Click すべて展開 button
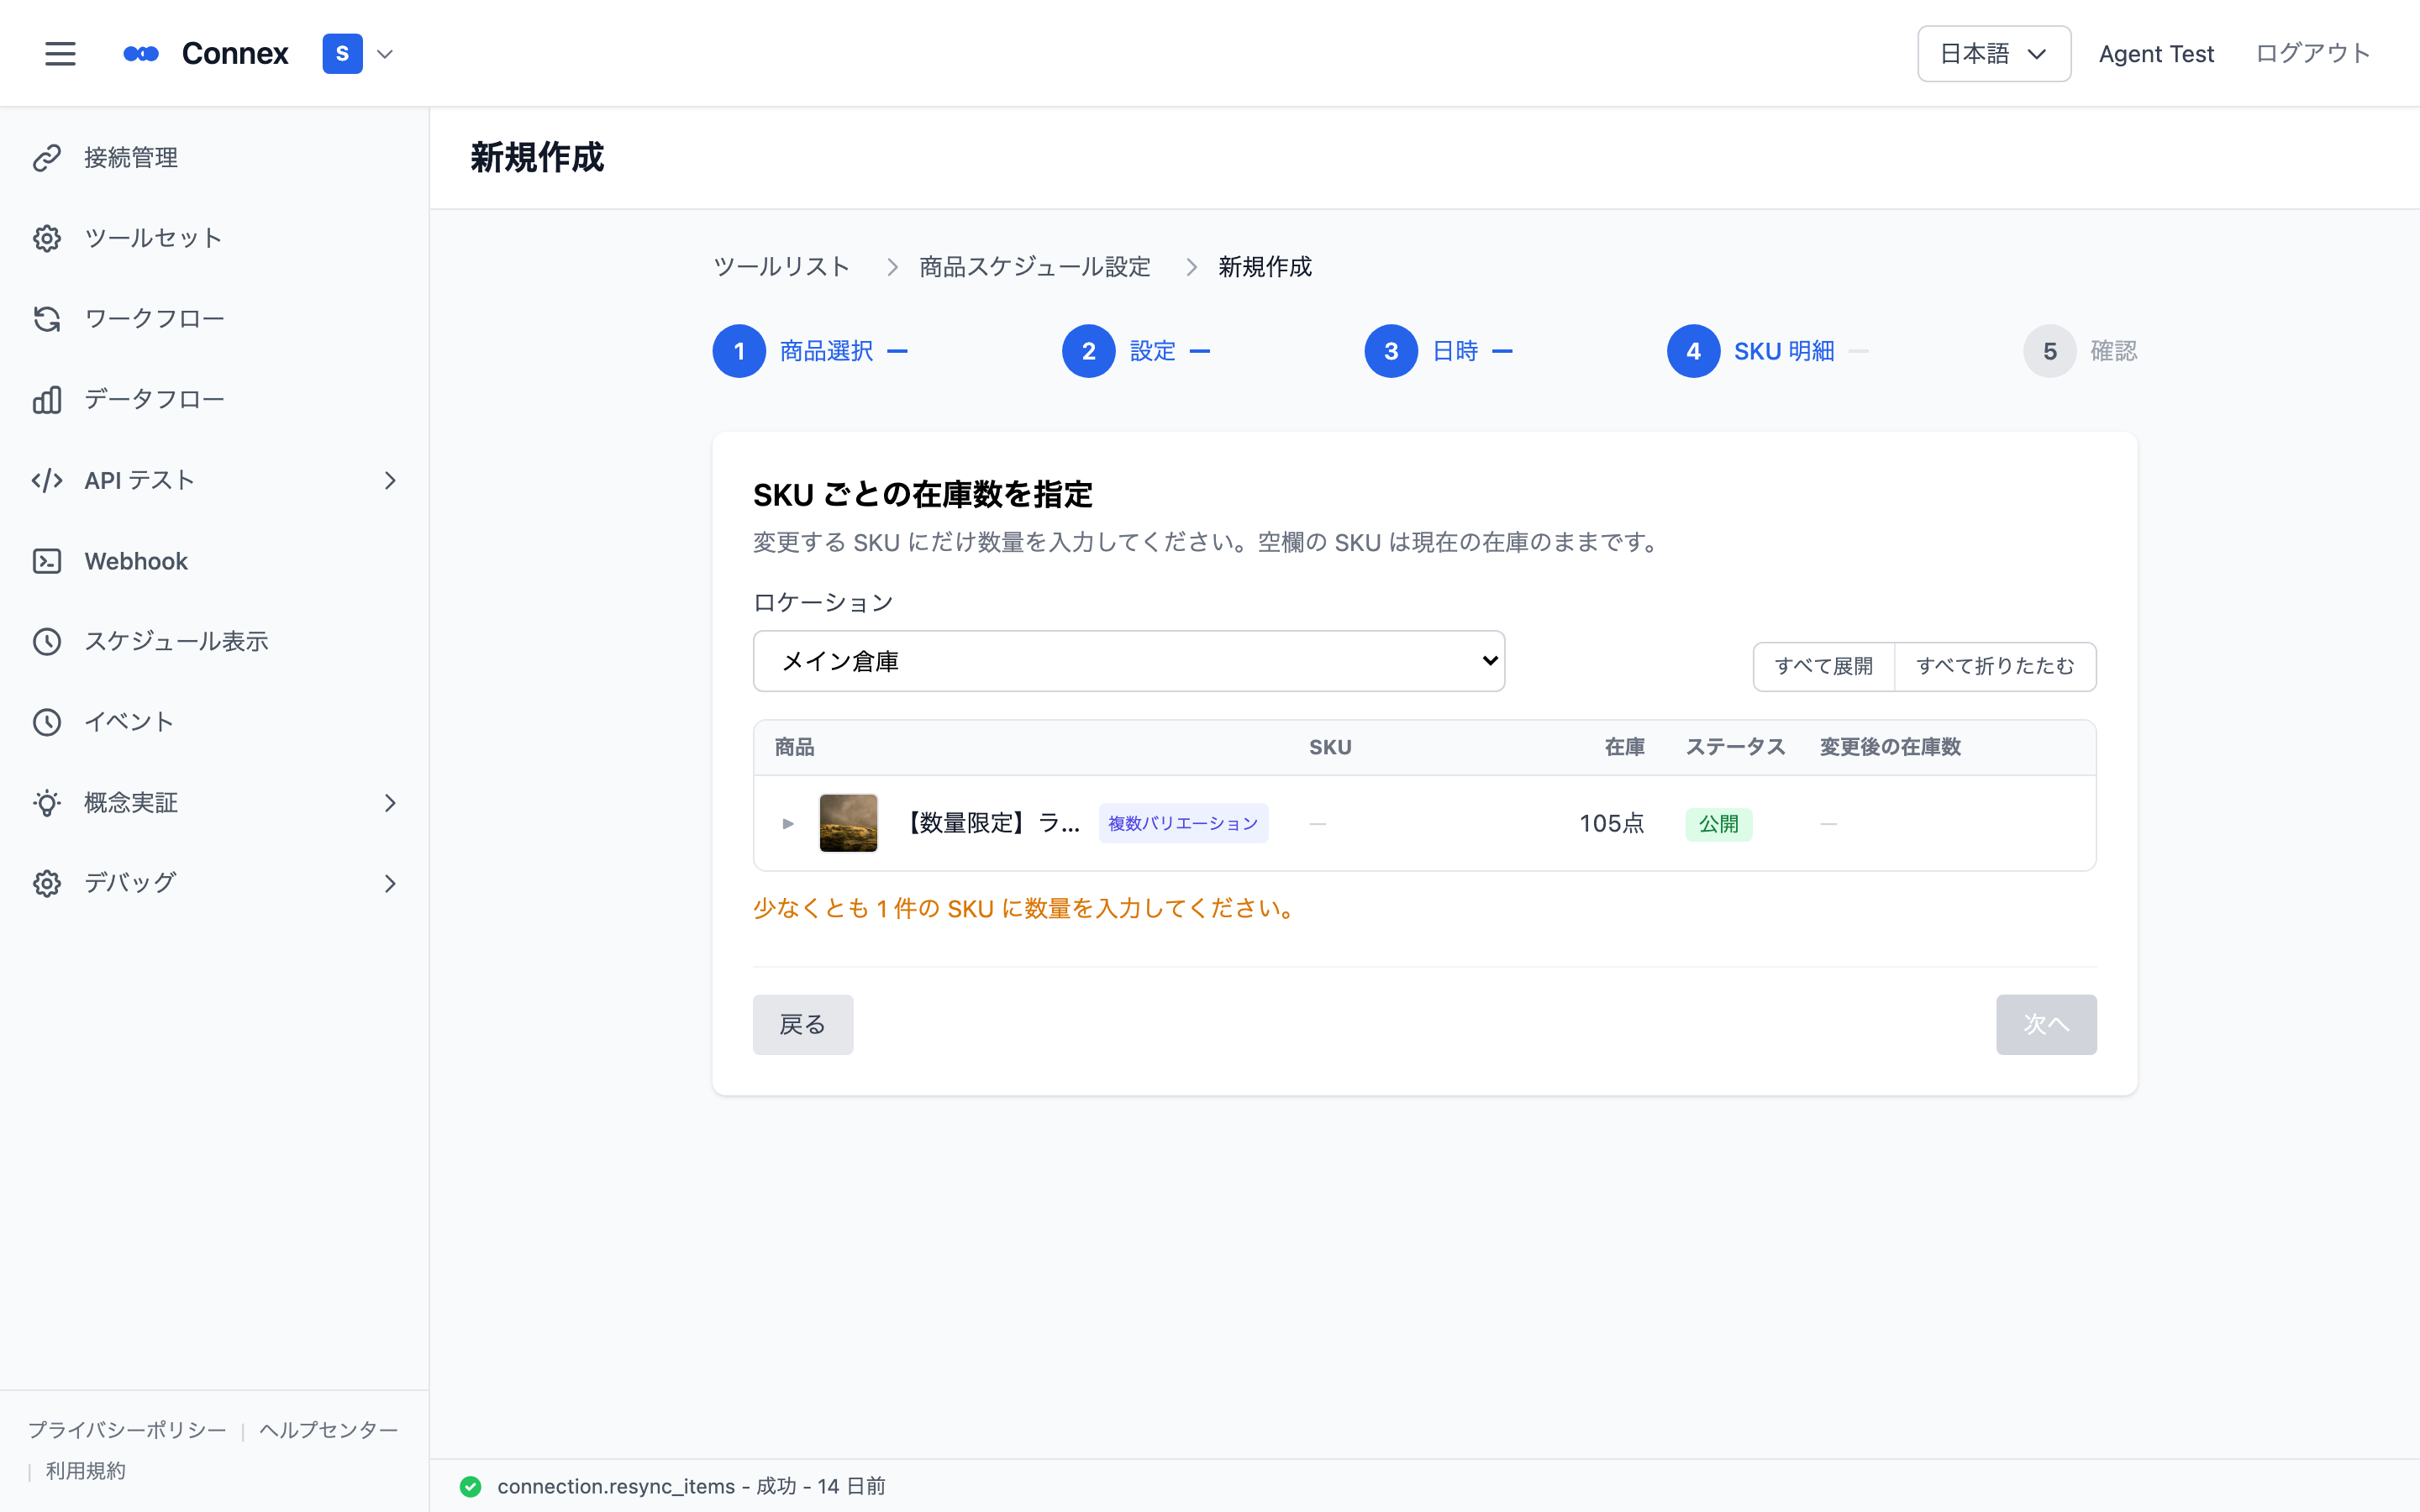Screen dimensions: 2420x1512 point(1824,666)
